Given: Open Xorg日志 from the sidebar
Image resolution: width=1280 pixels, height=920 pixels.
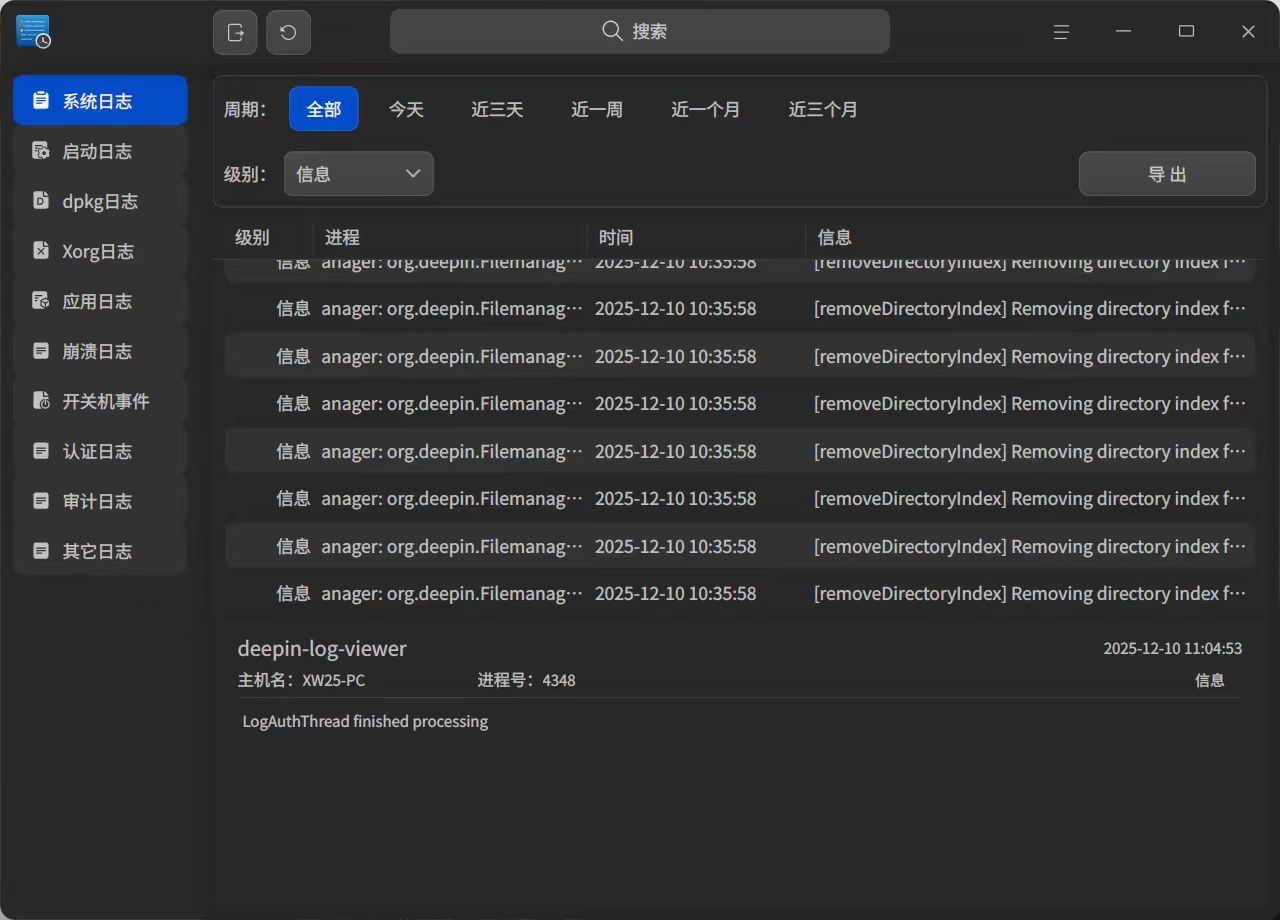Looking at the screenshot, I should (99, 251).
